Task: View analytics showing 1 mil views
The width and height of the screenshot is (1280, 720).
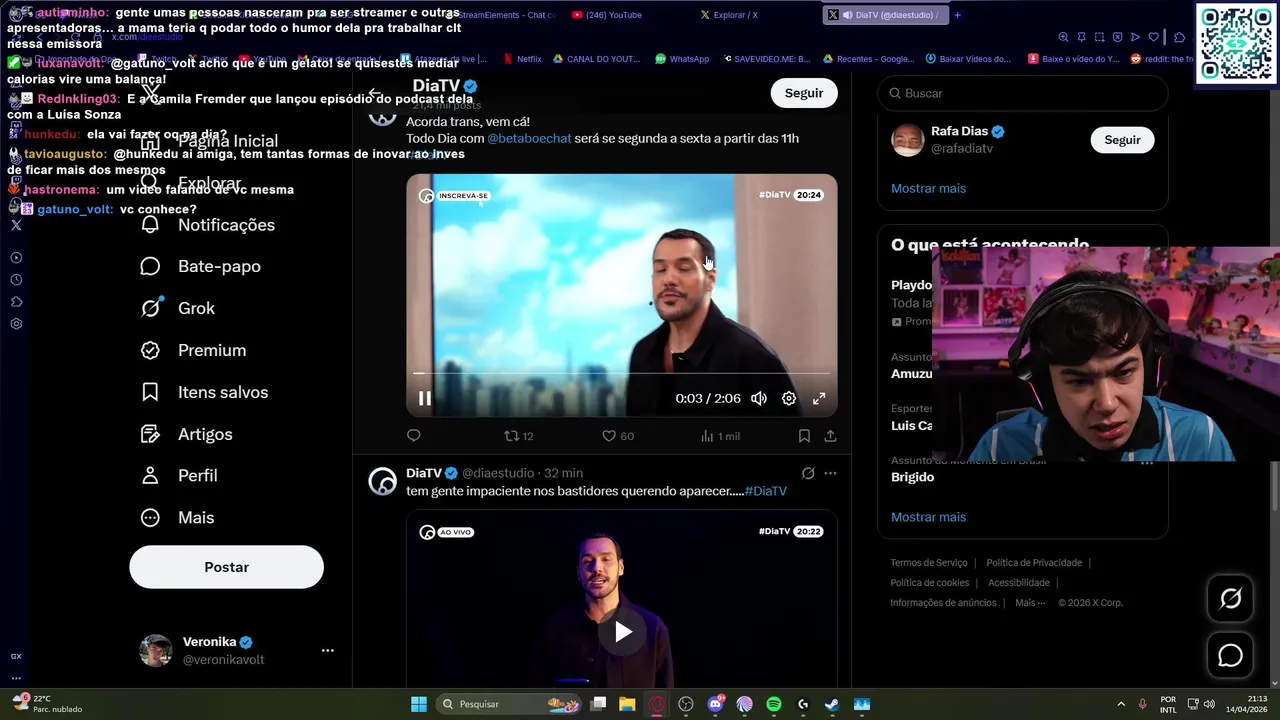Action: click(720, 436)
